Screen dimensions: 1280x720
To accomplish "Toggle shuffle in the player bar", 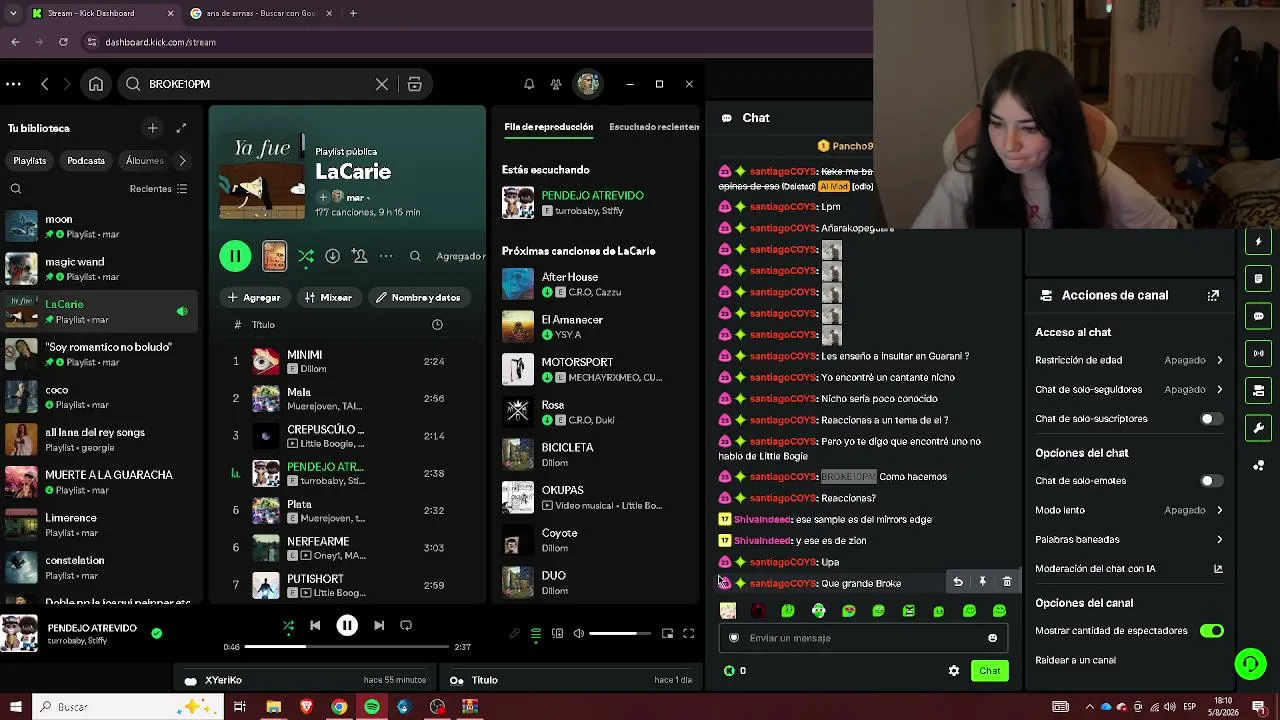I will [x=288, y=626].
